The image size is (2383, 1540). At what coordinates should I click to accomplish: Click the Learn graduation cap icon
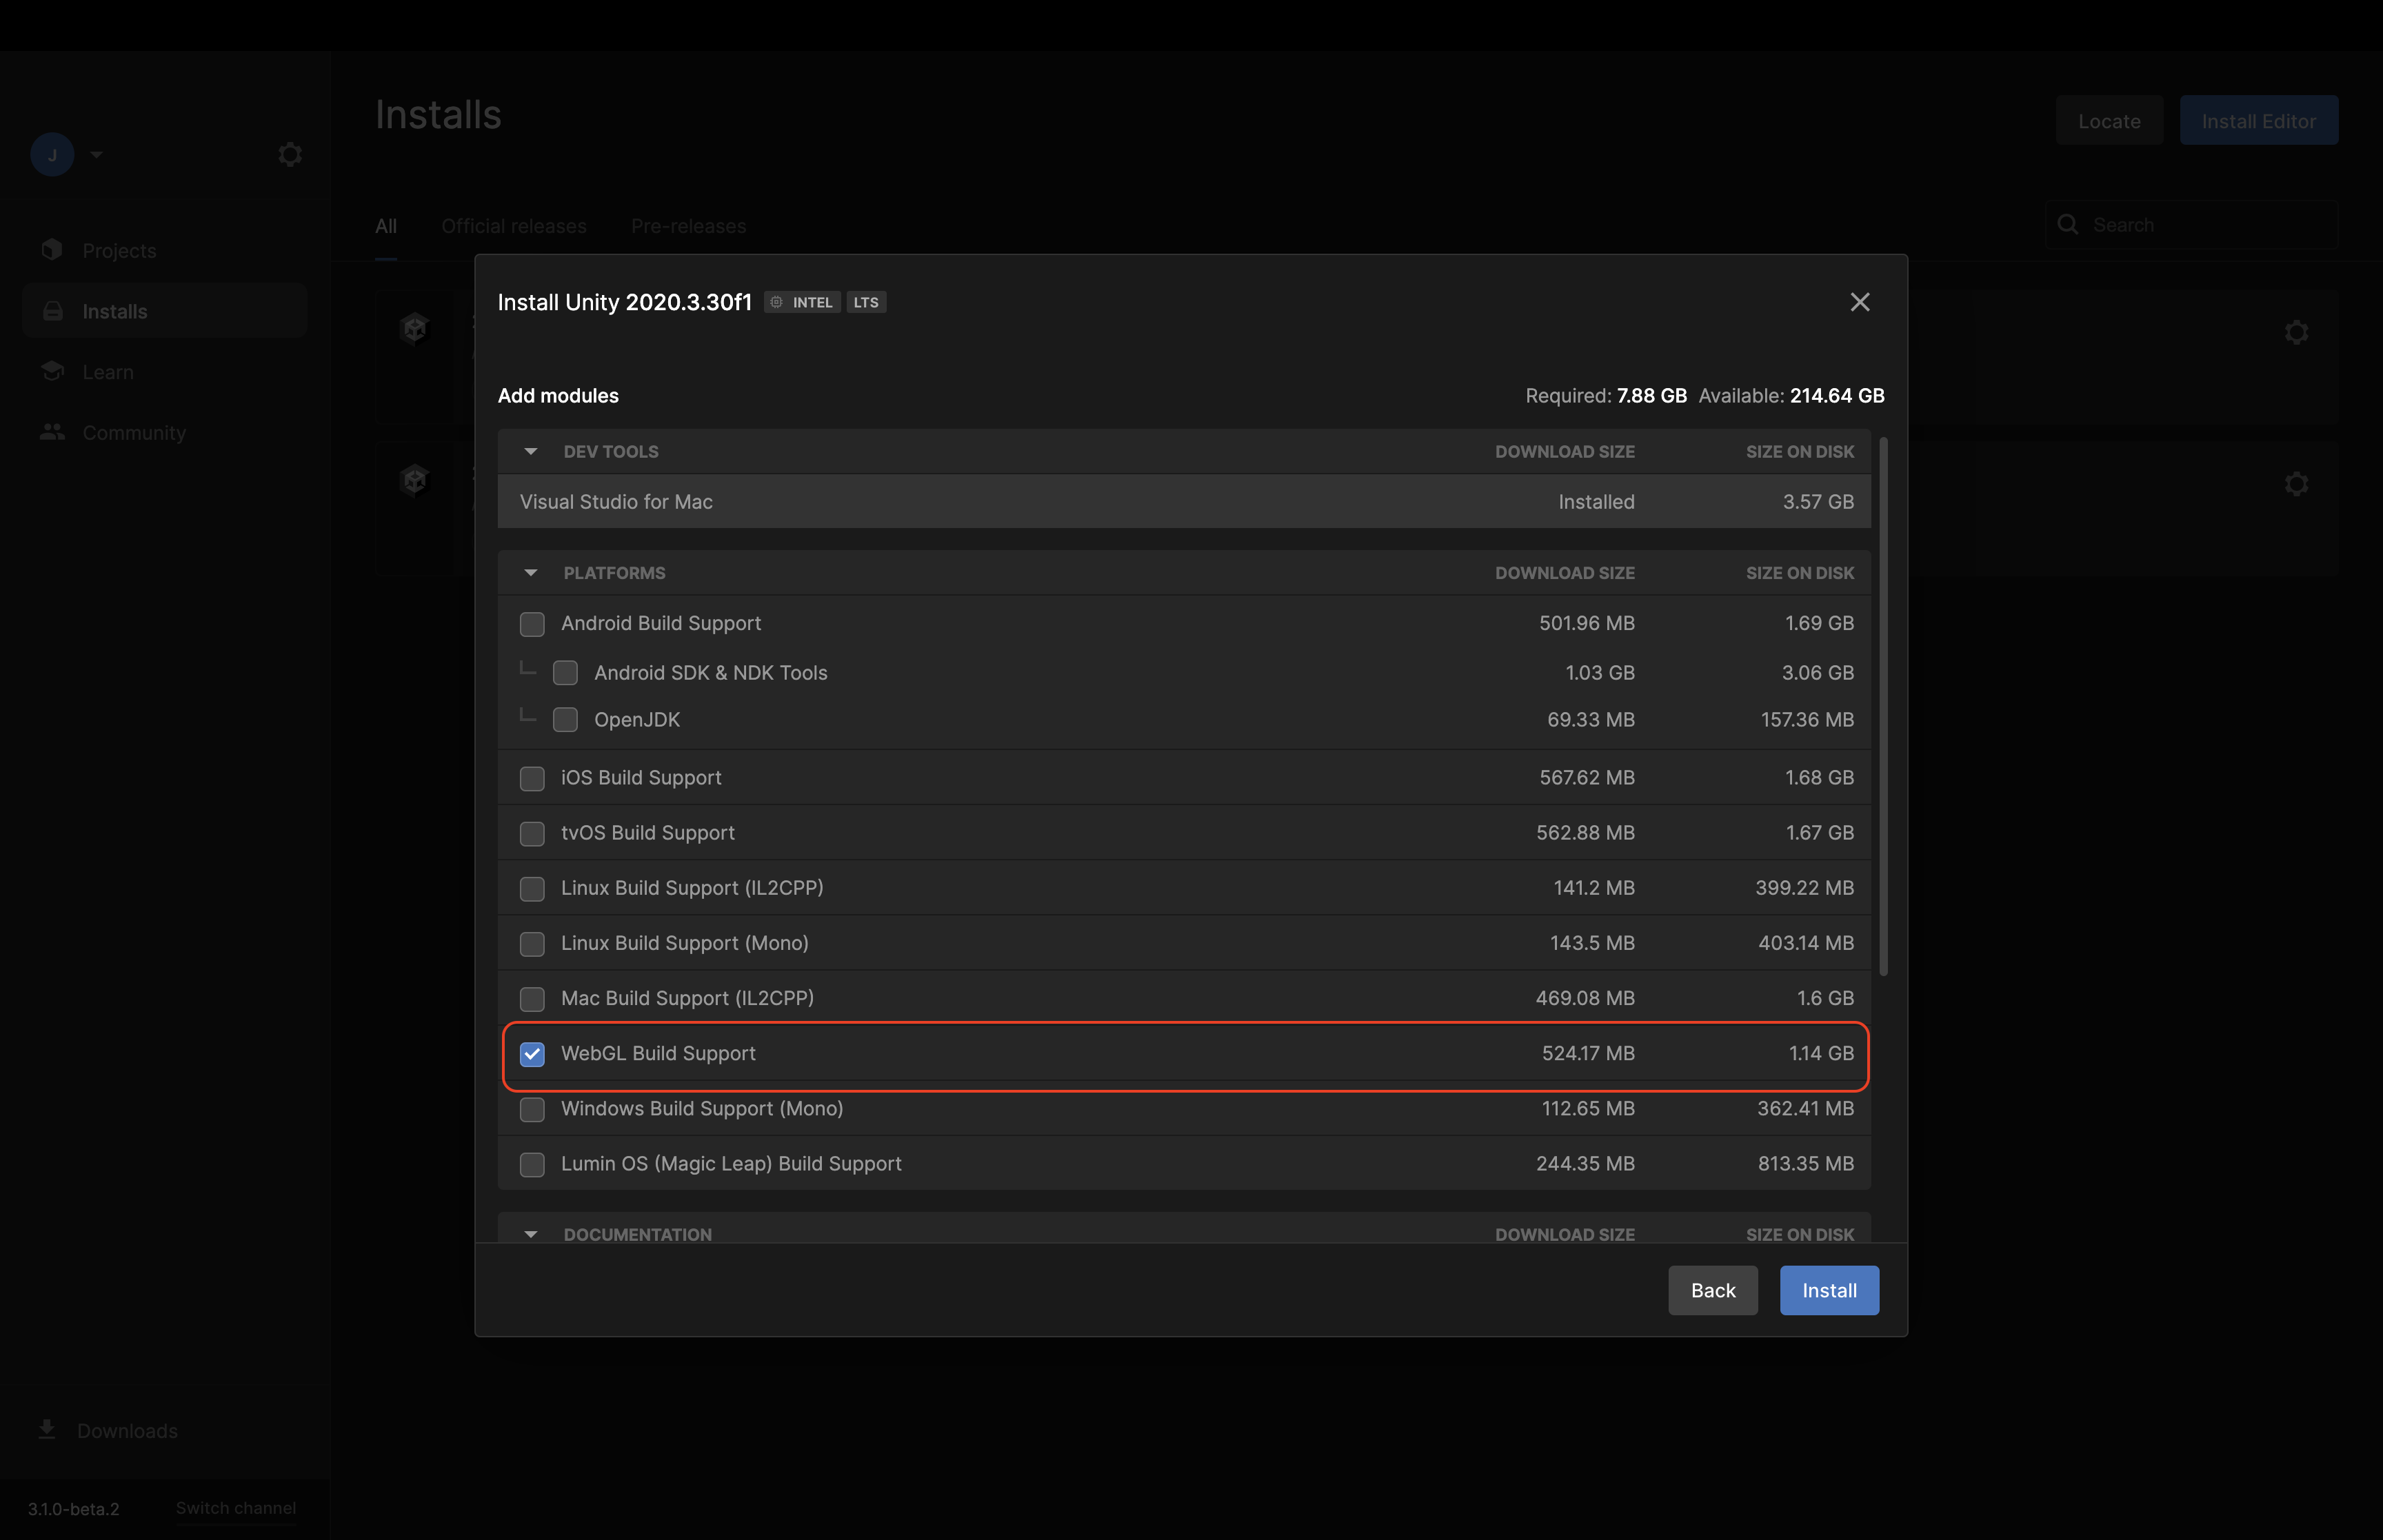[x=52, y=372]
